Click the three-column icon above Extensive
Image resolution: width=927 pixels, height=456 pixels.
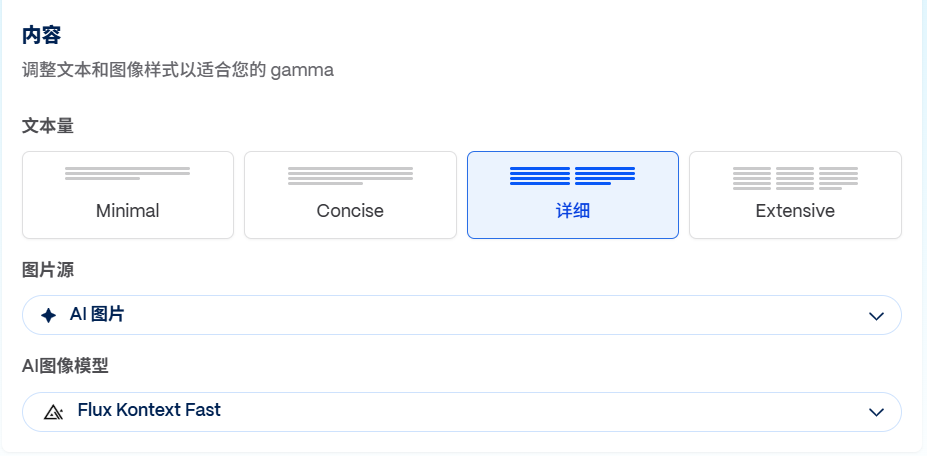[x=795, y=178]
